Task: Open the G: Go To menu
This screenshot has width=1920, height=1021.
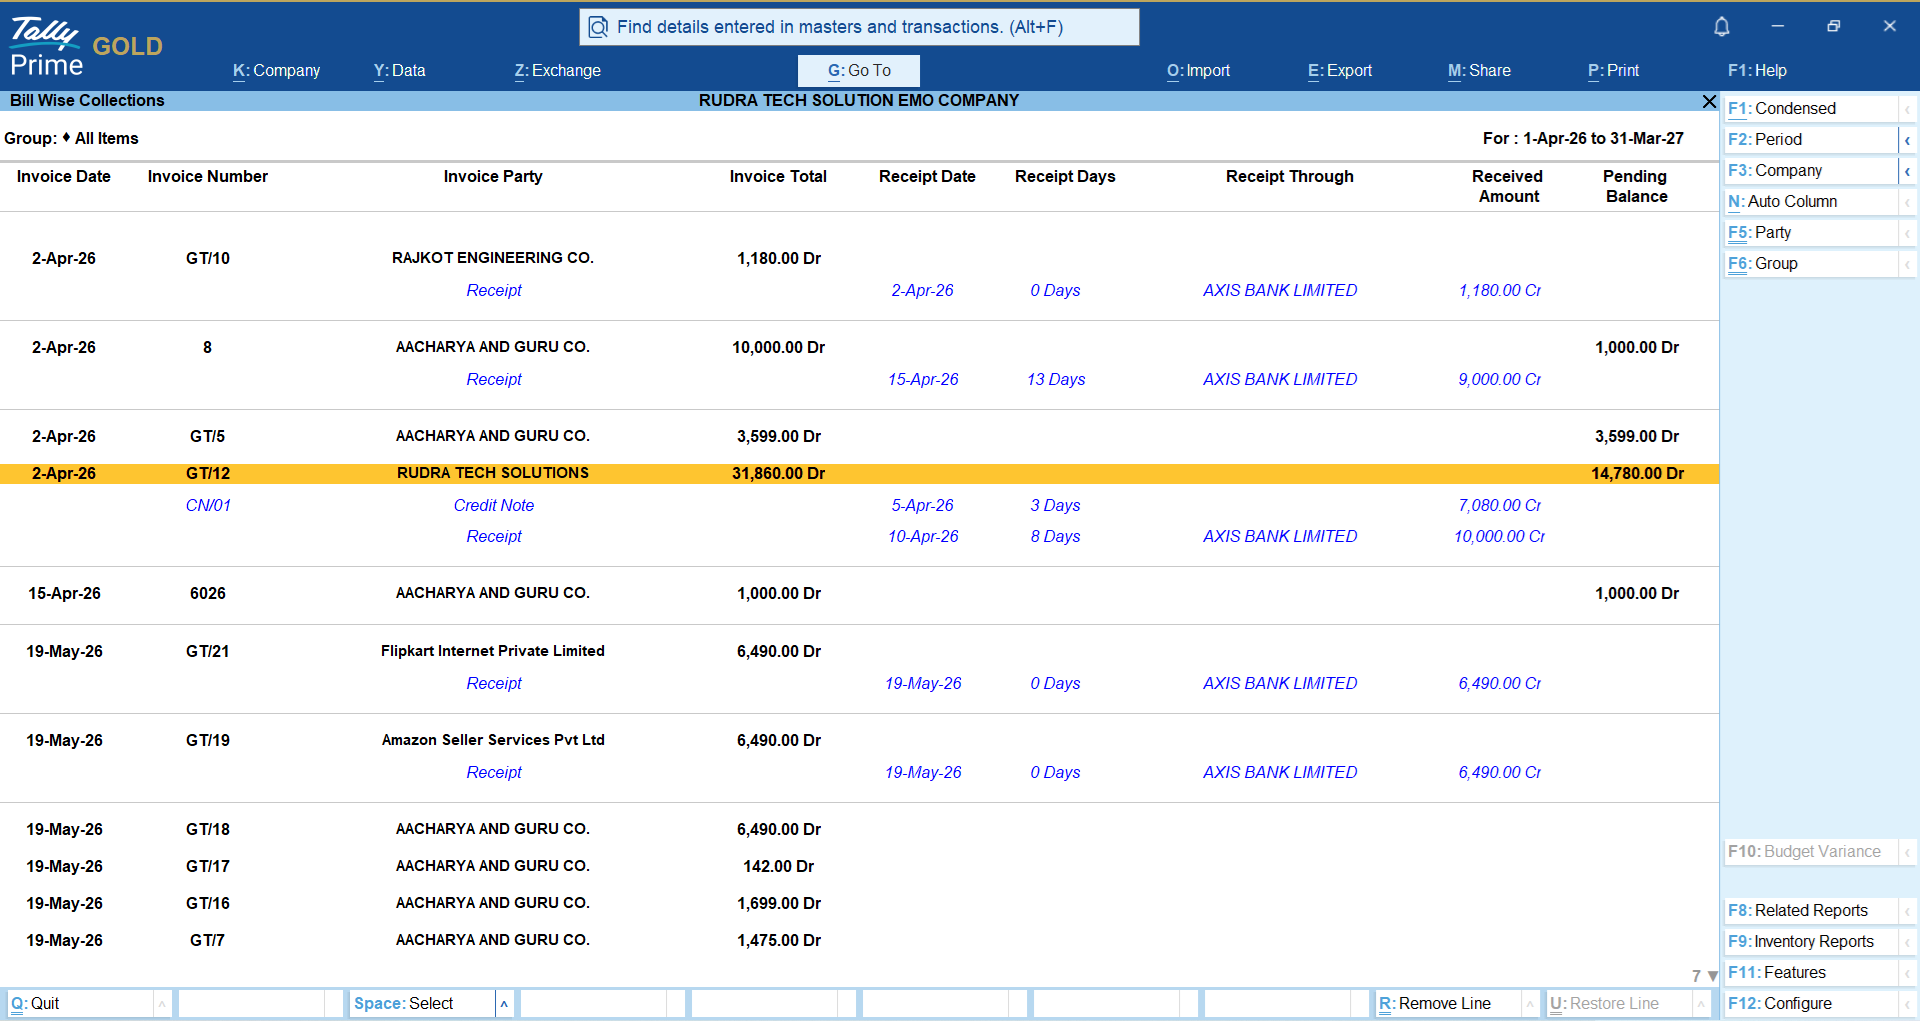Action: click(x=859, y=71)
